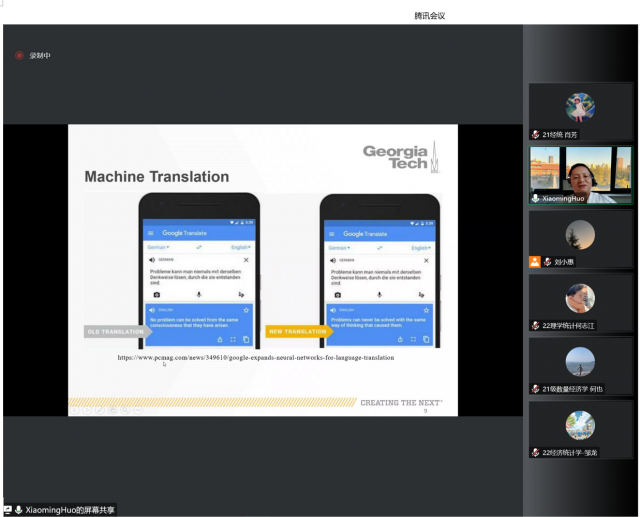Screen dimensions: 640x517
Task: Swap languages icon on right phone
Action: (x=380, y=248)
